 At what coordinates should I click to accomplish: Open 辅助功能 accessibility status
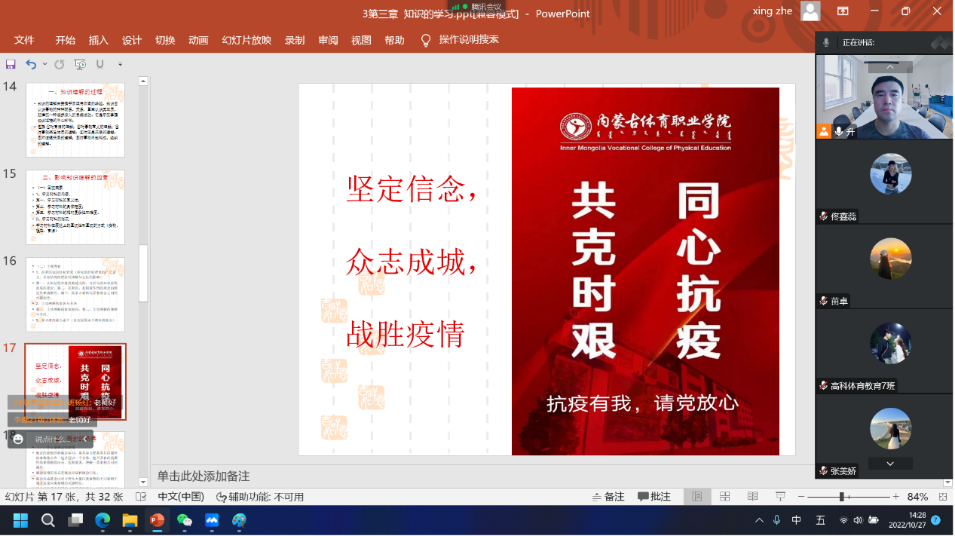pyautogui.click(x=260, y=497)
